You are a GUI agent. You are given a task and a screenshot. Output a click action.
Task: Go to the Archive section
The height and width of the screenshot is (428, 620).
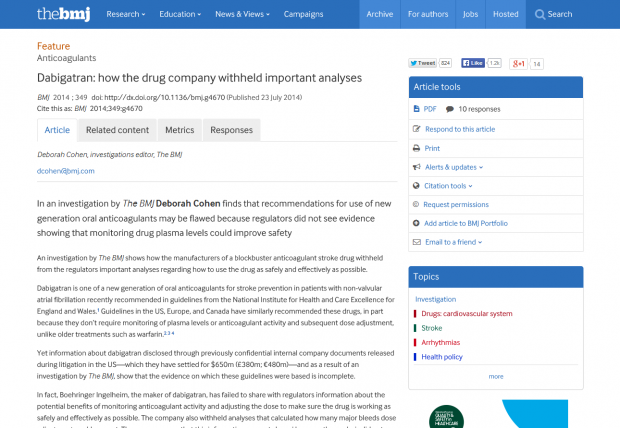coord(380,14)
